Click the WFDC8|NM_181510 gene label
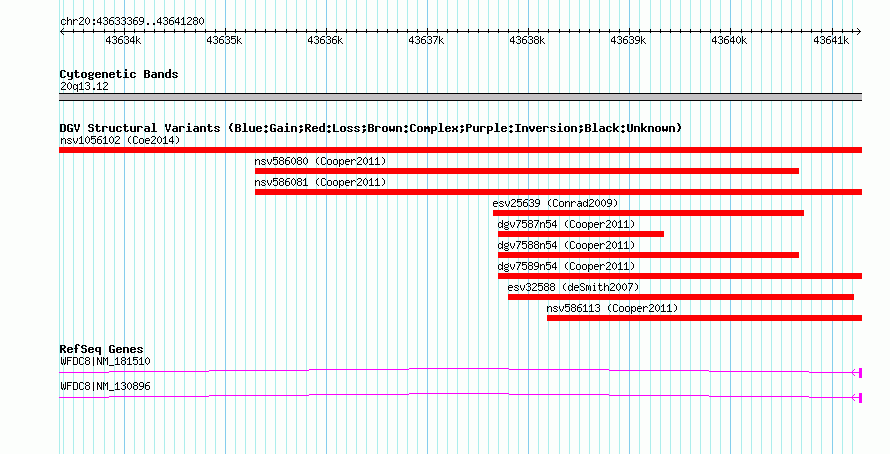Screen dimensions: 890x454 105,361
